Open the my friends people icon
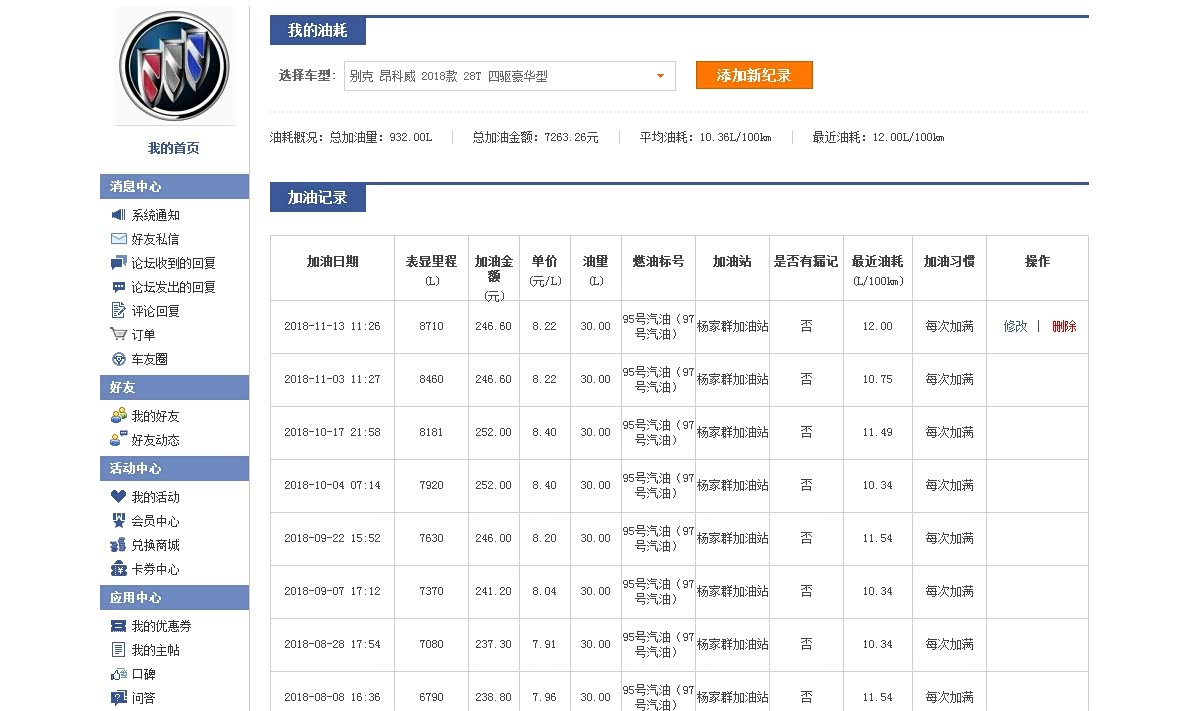The image size is (1179, 711). click(118, 416)
